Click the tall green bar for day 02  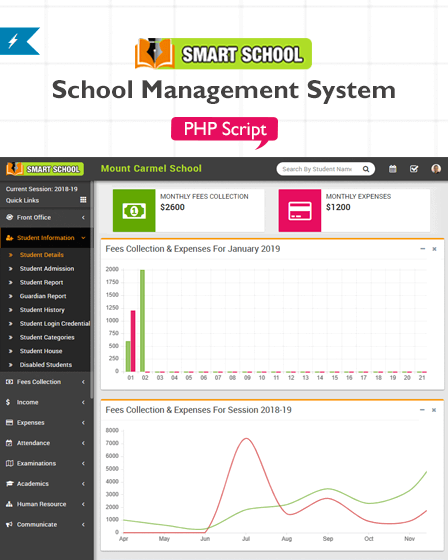143,321
